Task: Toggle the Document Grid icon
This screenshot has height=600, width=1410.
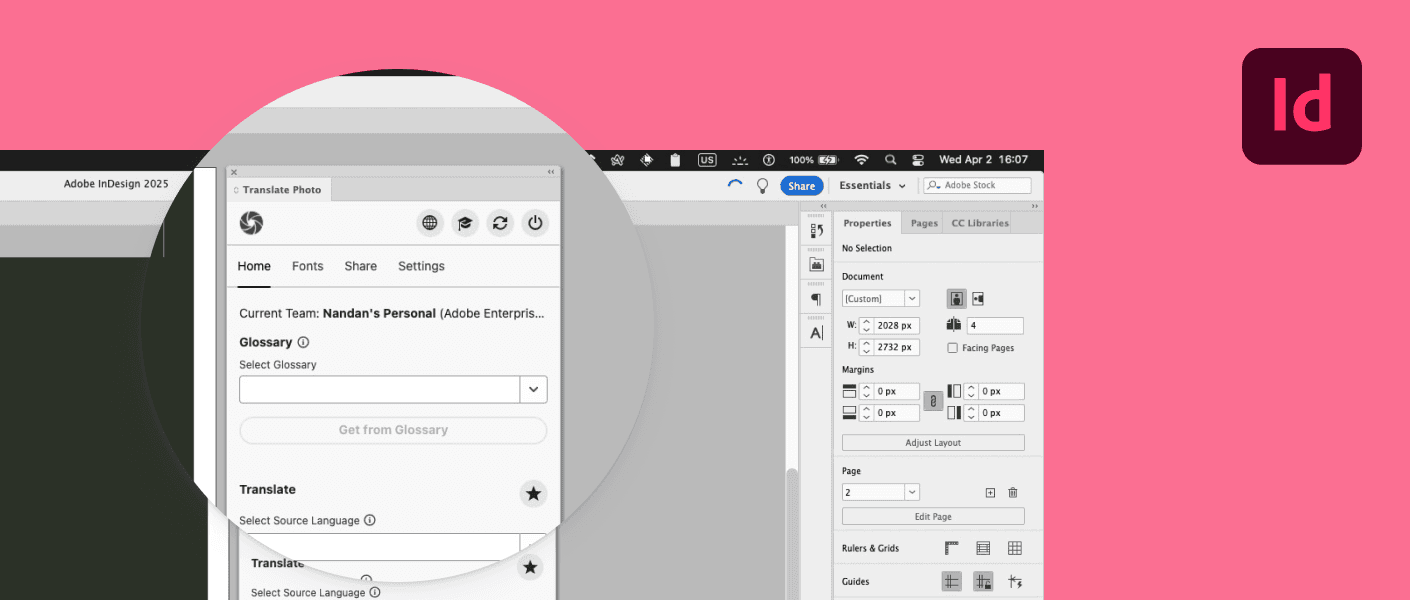Action: point(1015,548)
